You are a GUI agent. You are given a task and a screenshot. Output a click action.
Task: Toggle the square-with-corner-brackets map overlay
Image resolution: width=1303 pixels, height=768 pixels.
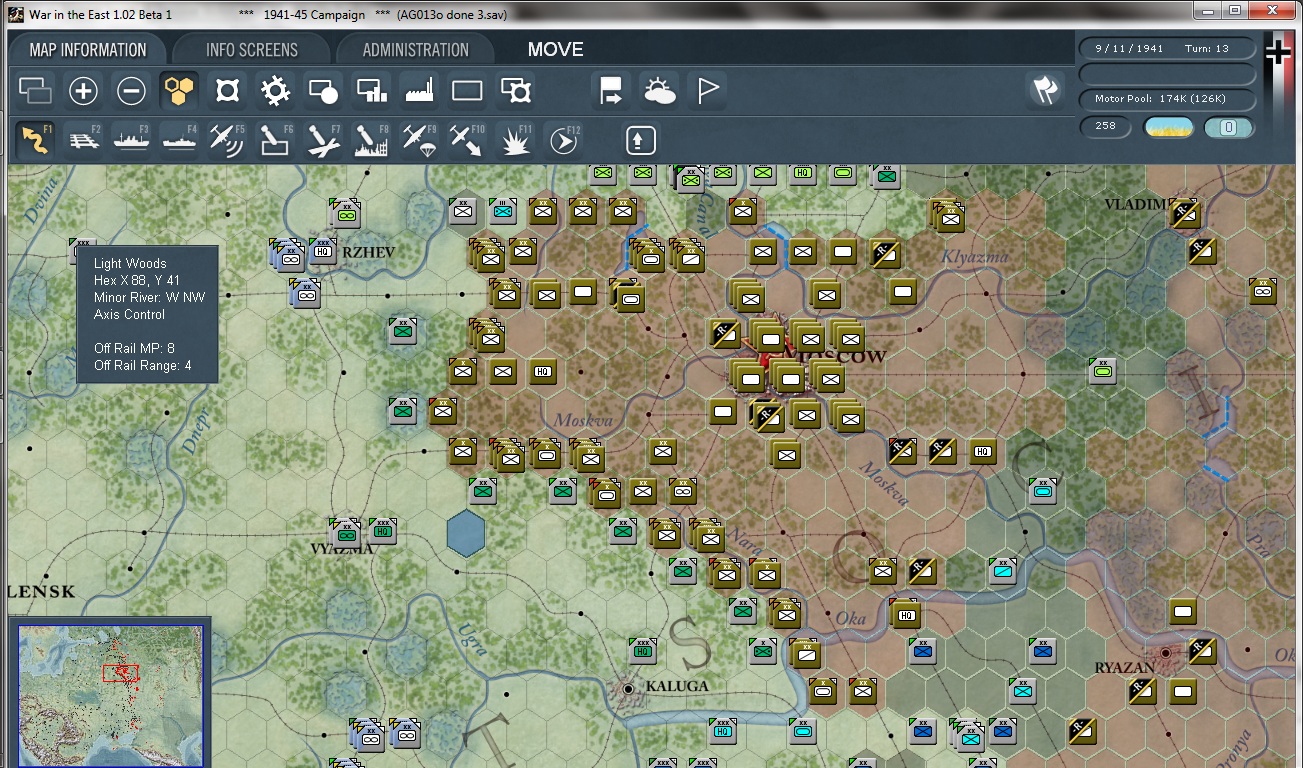coord(227,92)
